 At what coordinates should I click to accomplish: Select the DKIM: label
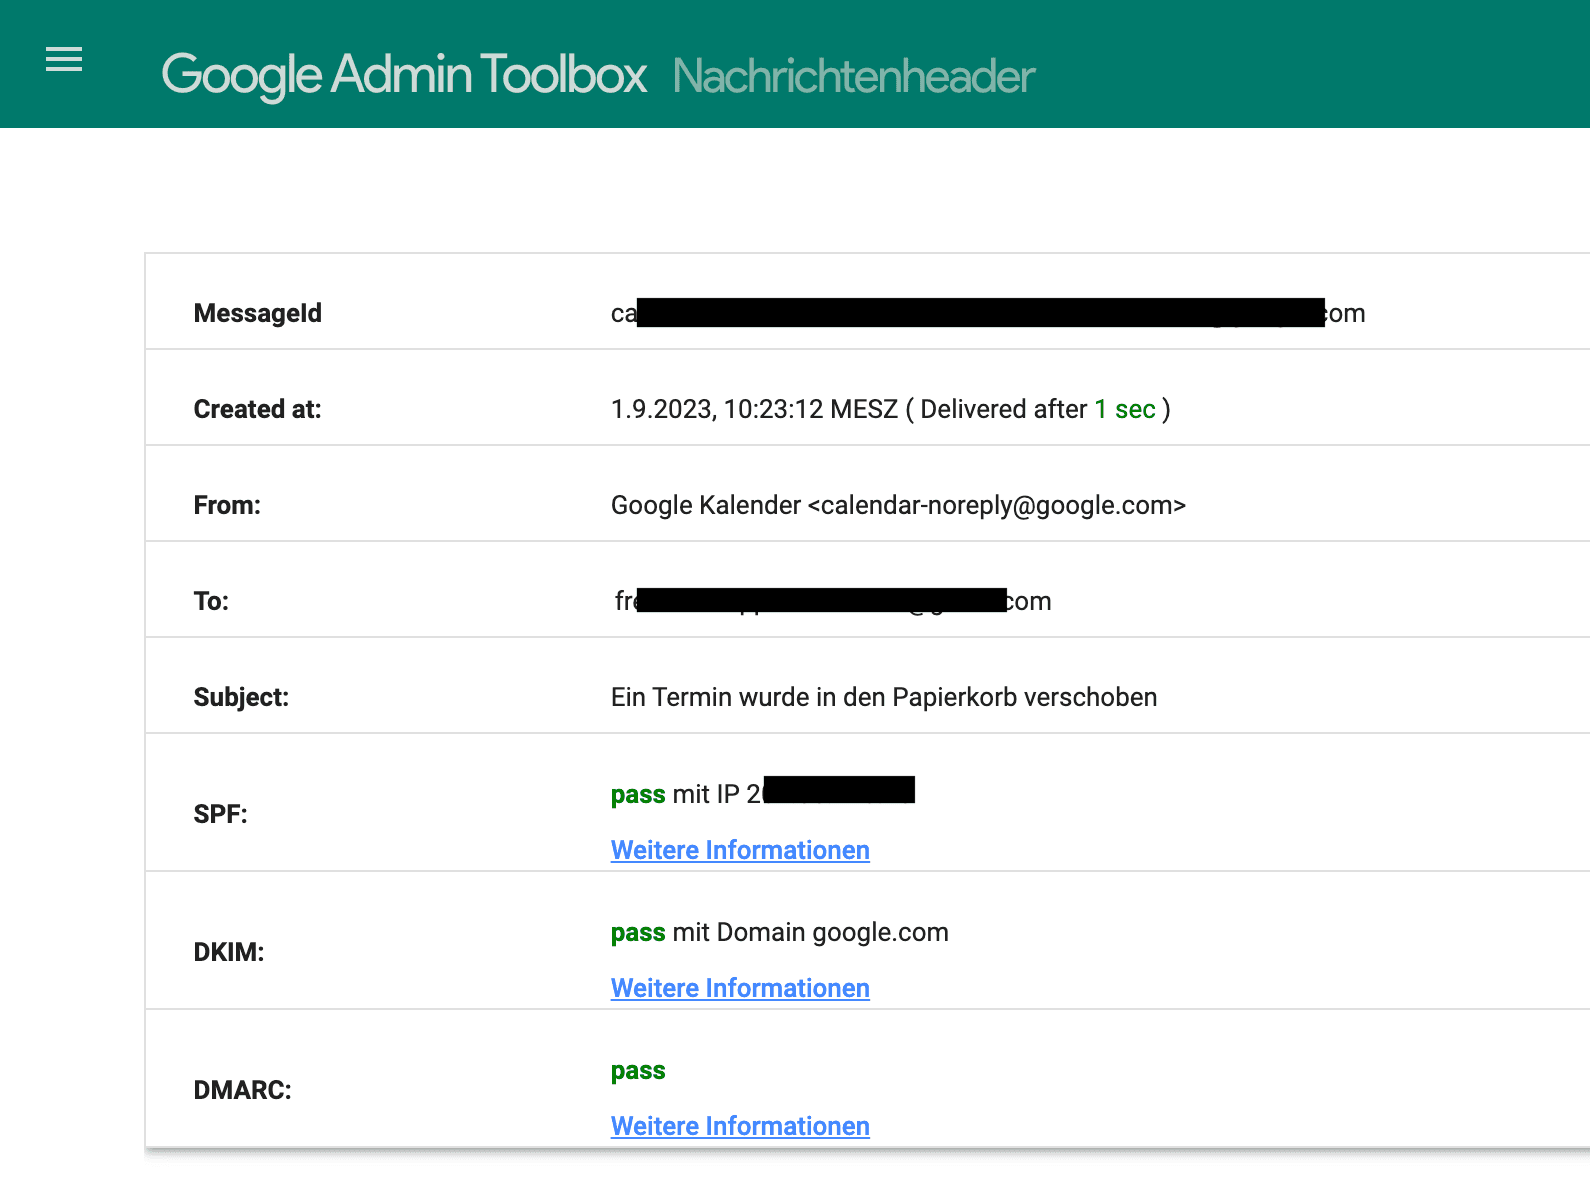[229, 952]
